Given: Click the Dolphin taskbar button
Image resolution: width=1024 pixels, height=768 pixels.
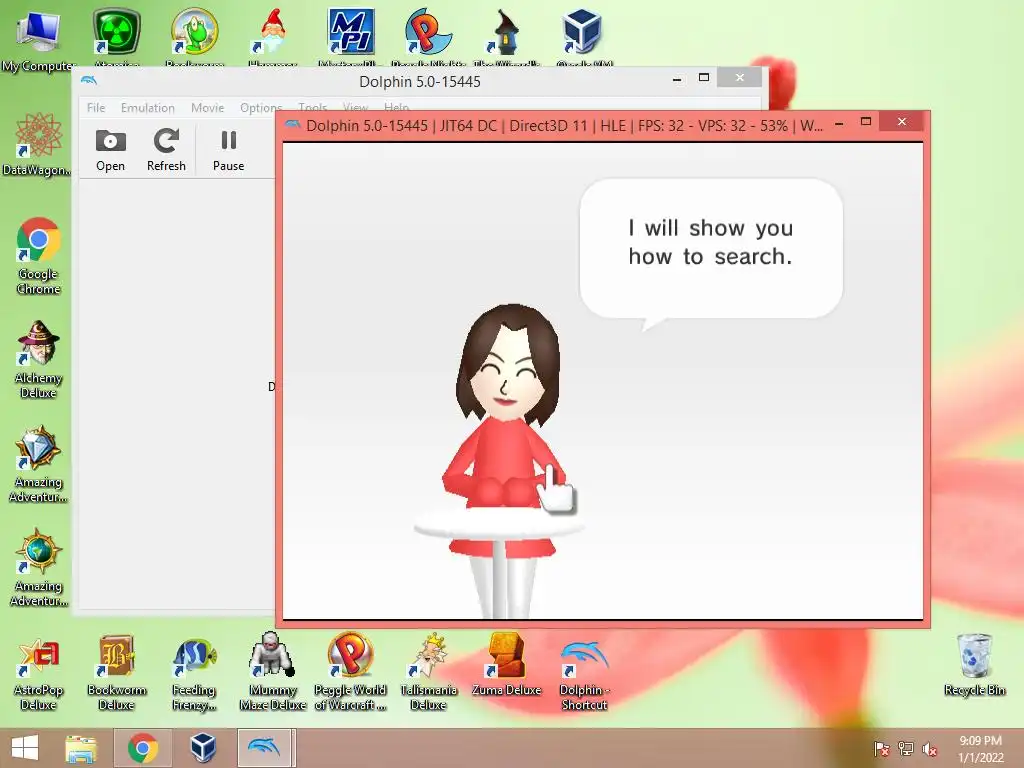Looking at the screenshot, I should point(264,748).
